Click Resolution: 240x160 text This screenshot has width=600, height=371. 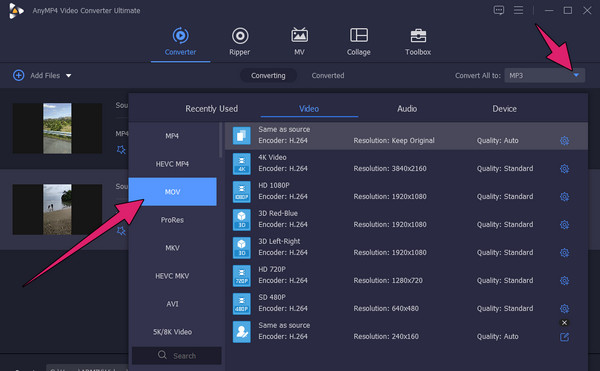tap(386, 337)
